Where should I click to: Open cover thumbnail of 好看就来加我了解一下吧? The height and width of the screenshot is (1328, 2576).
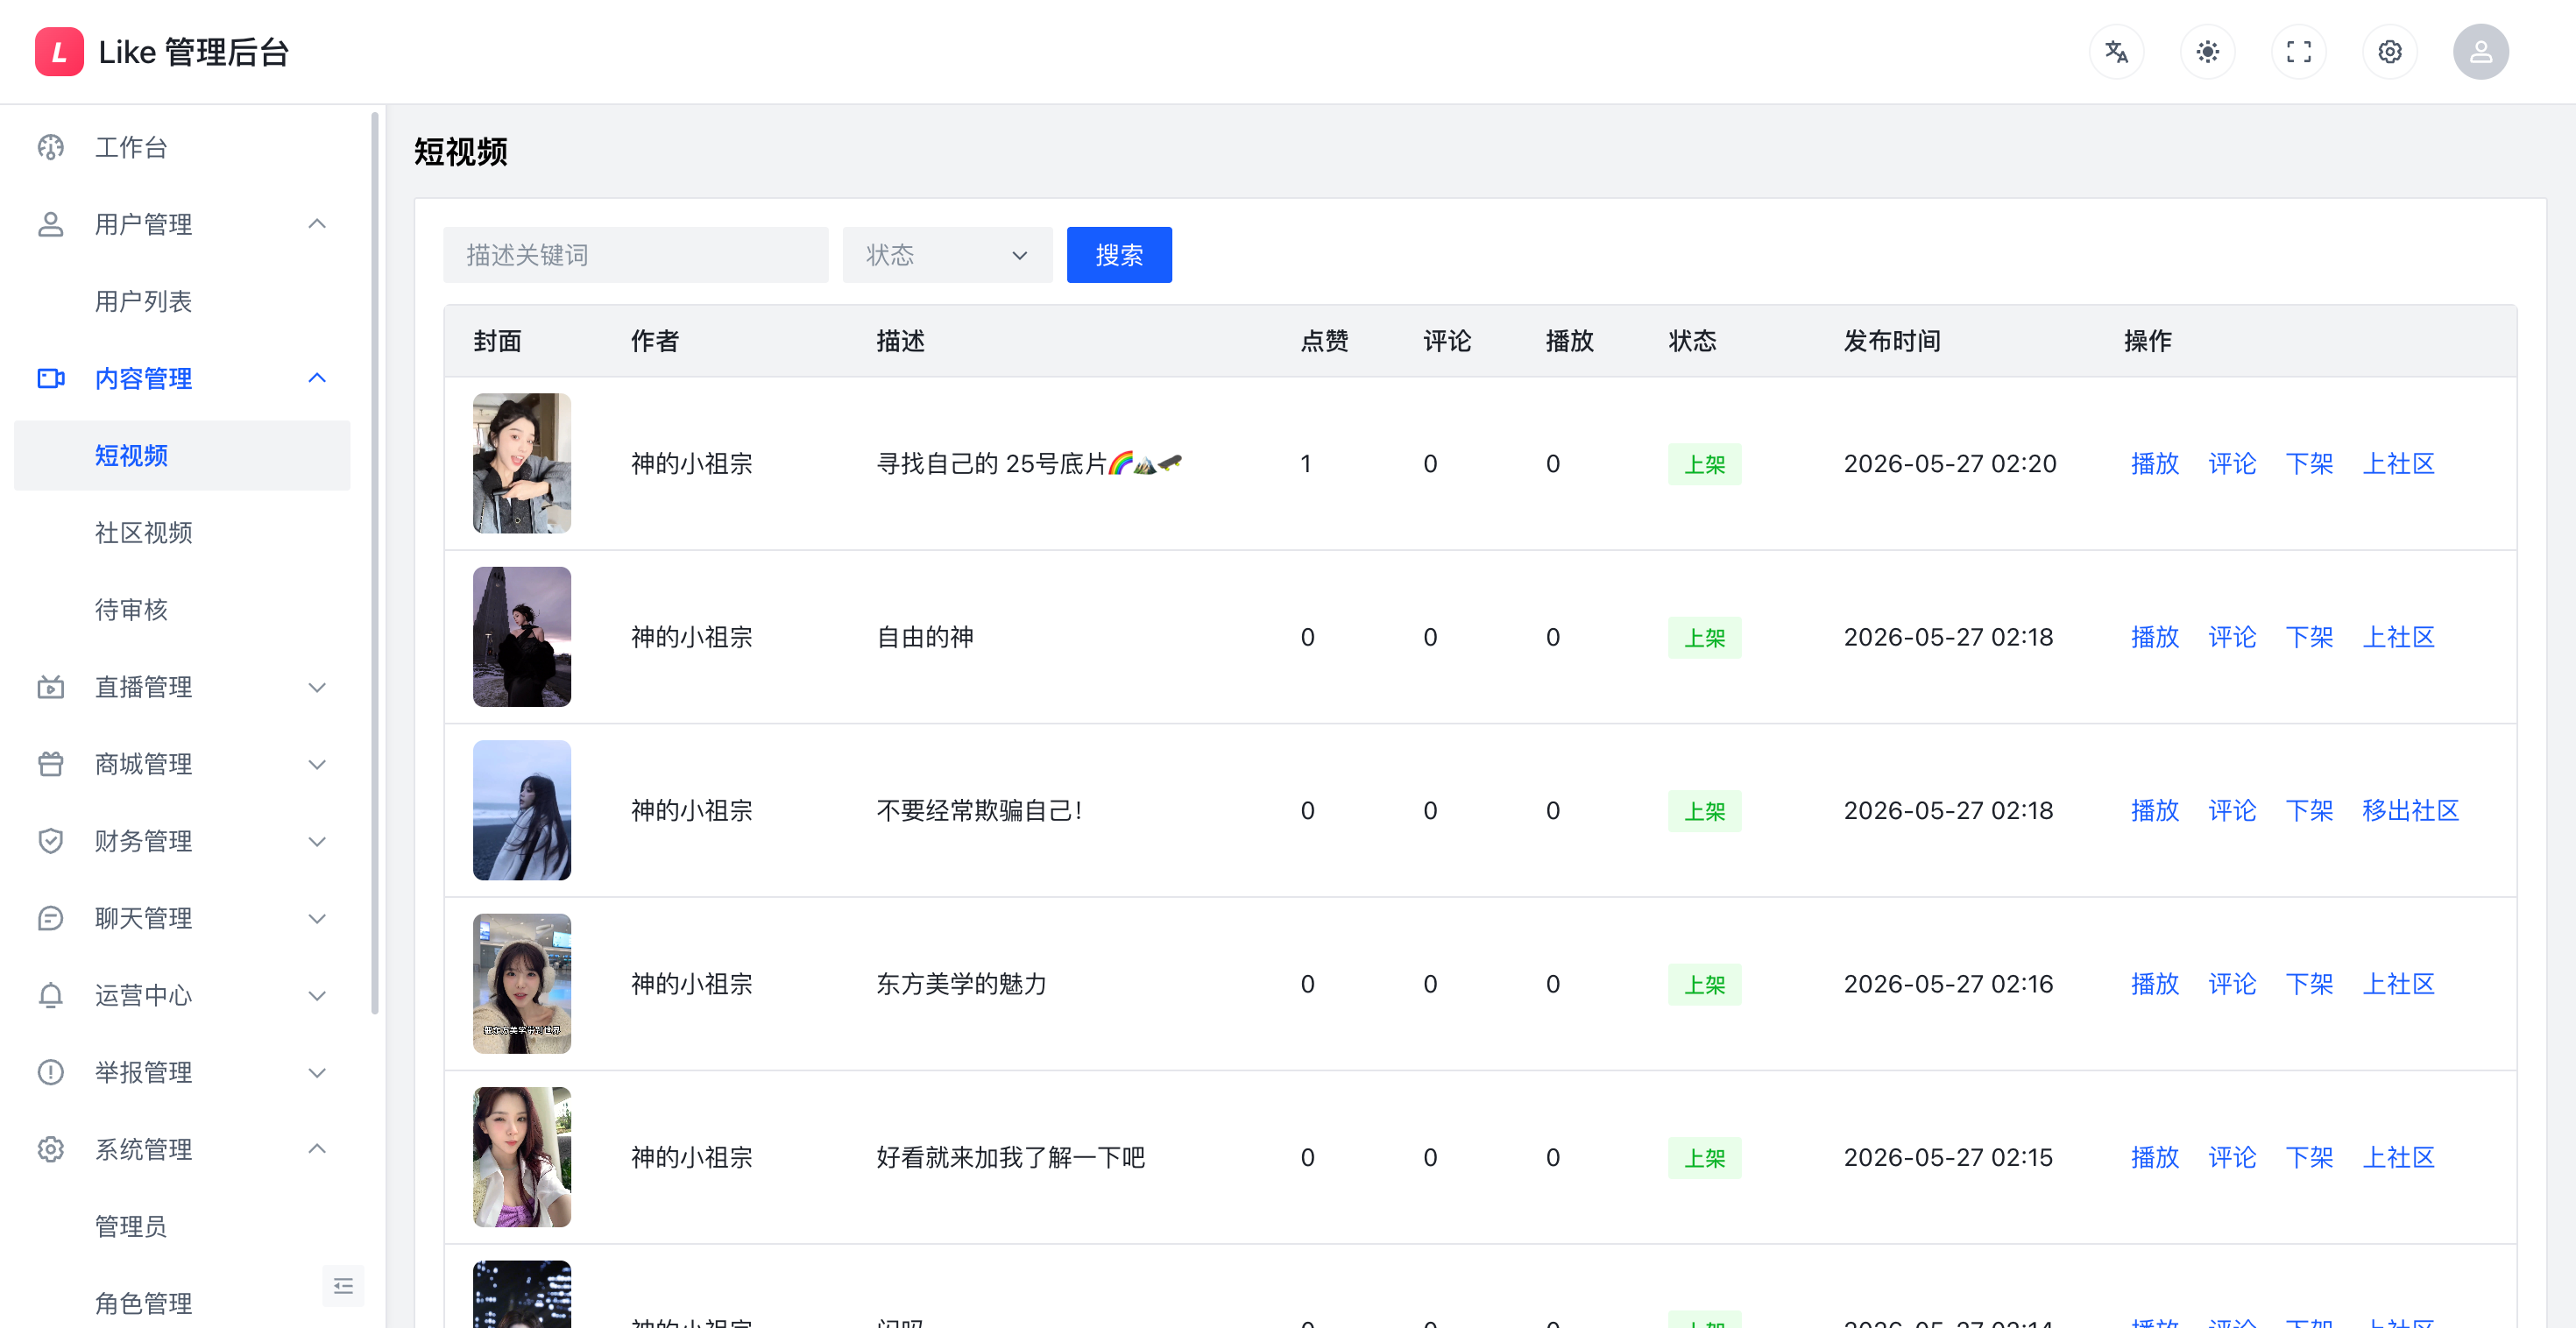(x=522, y=1157)
